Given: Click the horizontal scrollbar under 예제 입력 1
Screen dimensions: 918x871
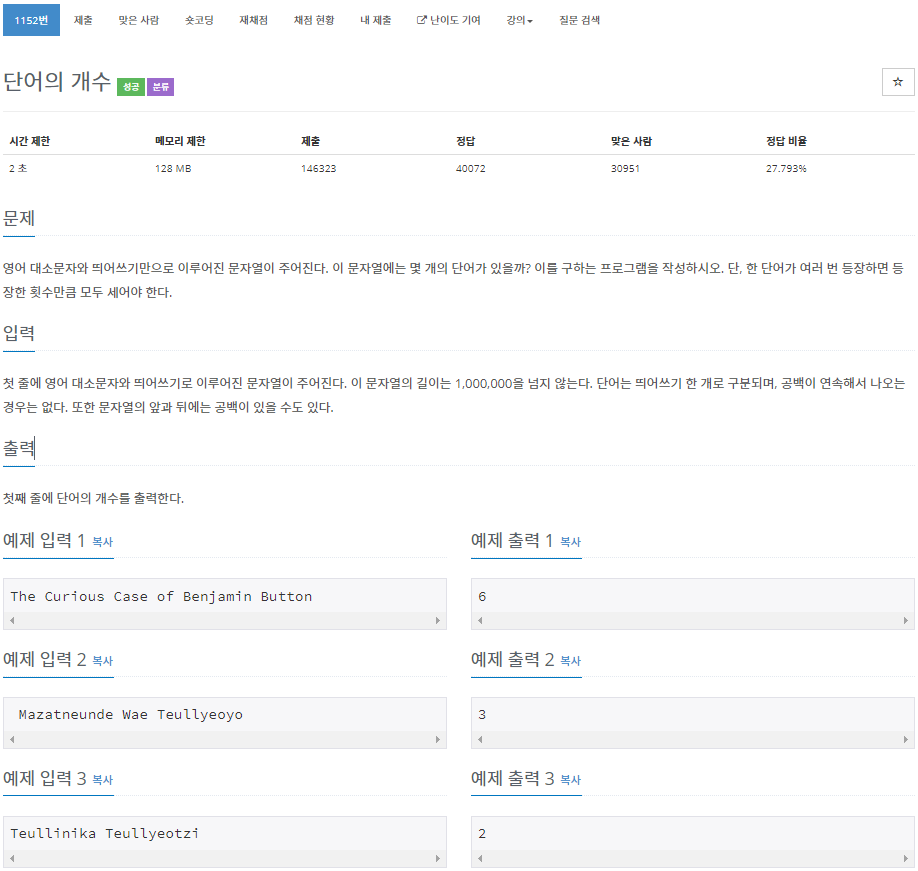Looking at the screenshot, I should click(x=225, y=619).
